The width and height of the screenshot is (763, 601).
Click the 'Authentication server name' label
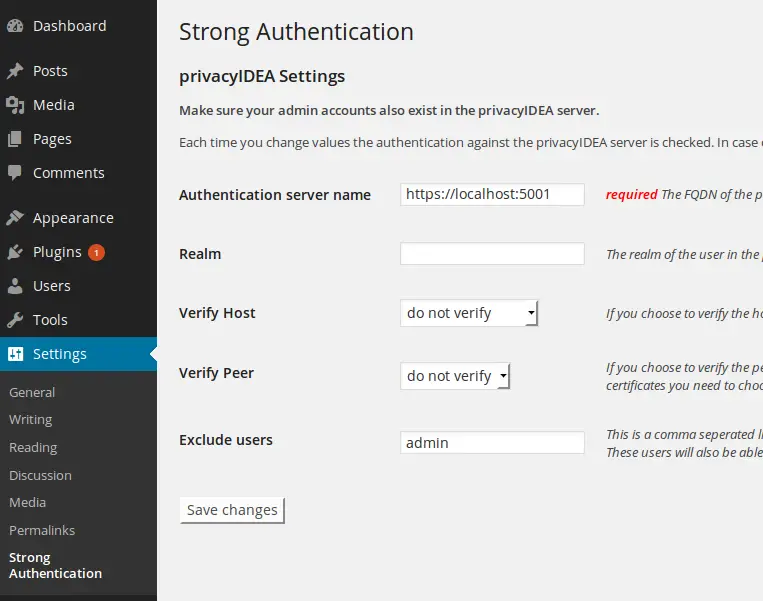(275, 195)
